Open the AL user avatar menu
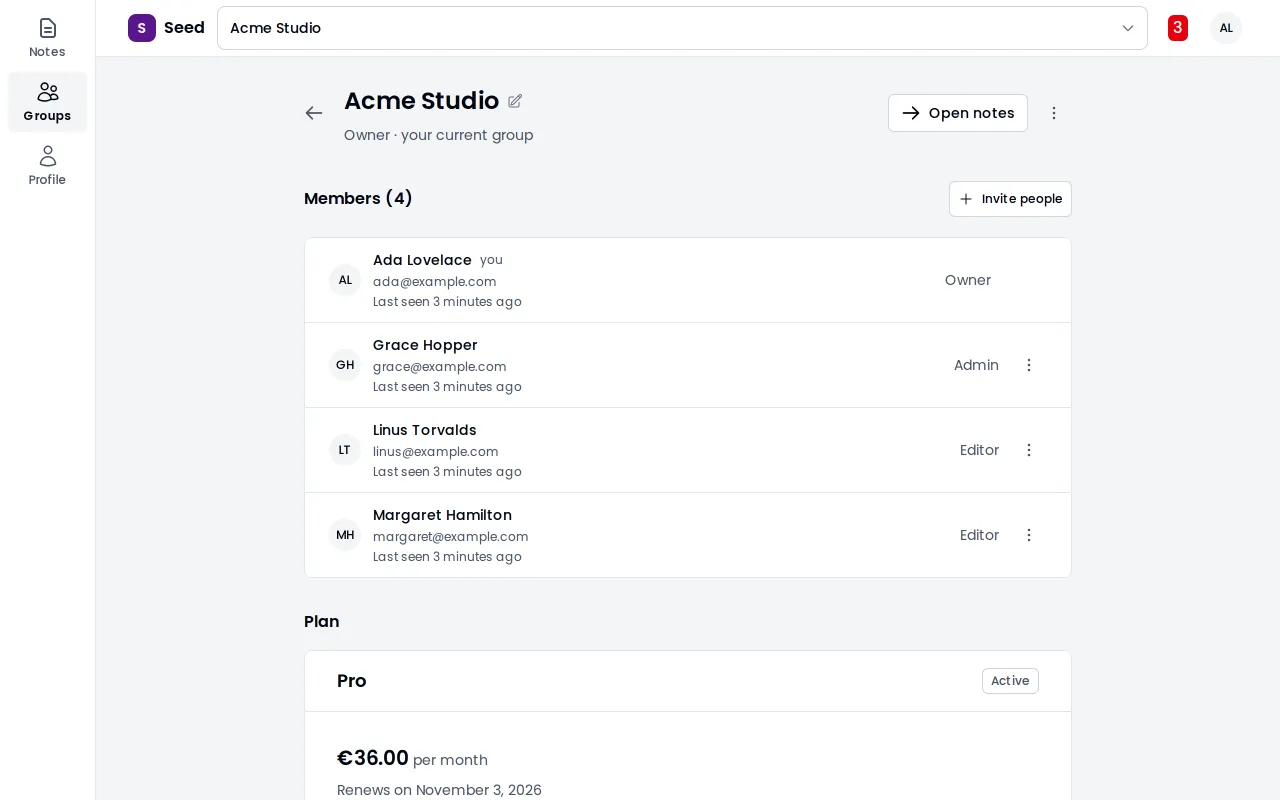Screen dimensions: 1280x800 (x=1226, y=28)
